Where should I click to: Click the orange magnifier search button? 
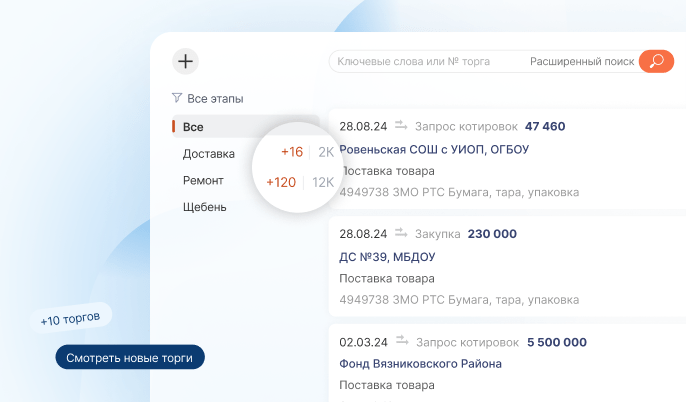click(x=656, y=61)
